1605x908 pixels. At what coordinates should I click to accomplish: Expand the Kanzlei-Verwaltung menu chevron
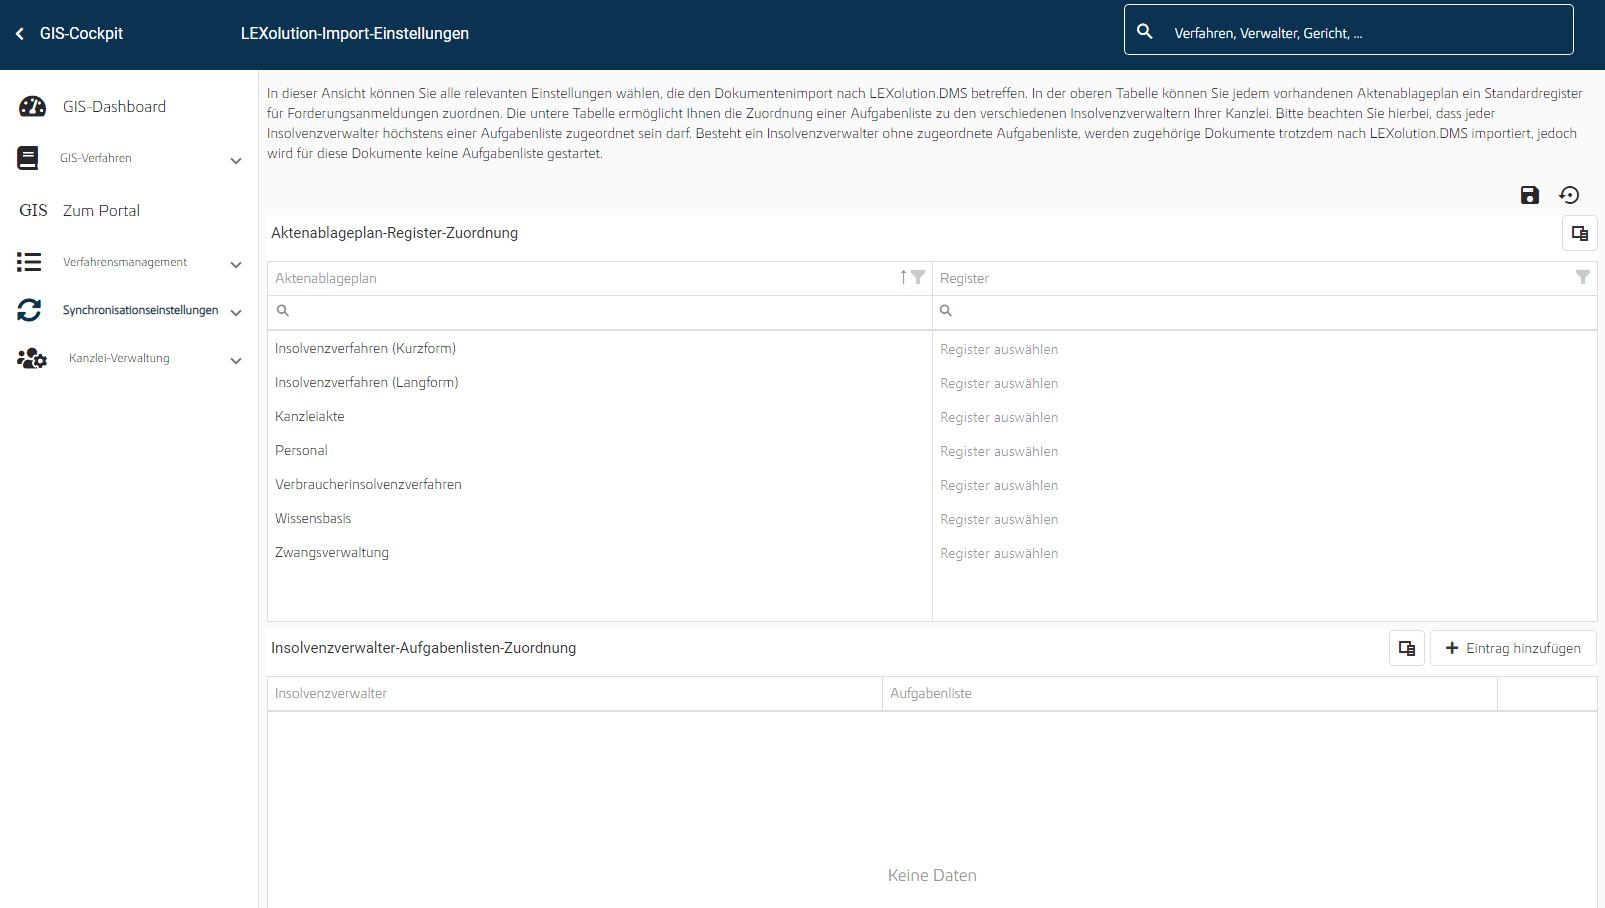pos(236,360)
